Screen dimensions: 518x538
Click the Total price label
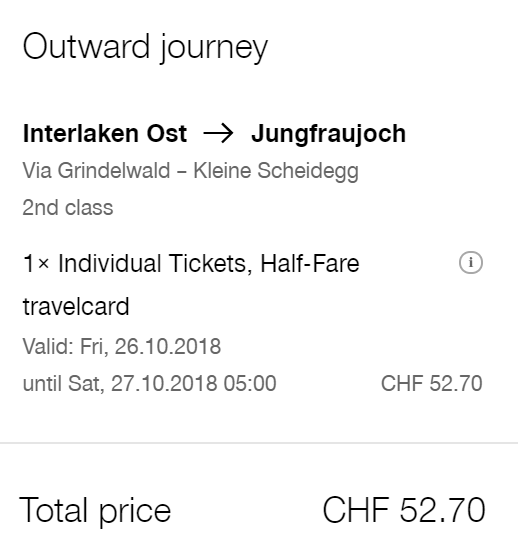[95, 511]
